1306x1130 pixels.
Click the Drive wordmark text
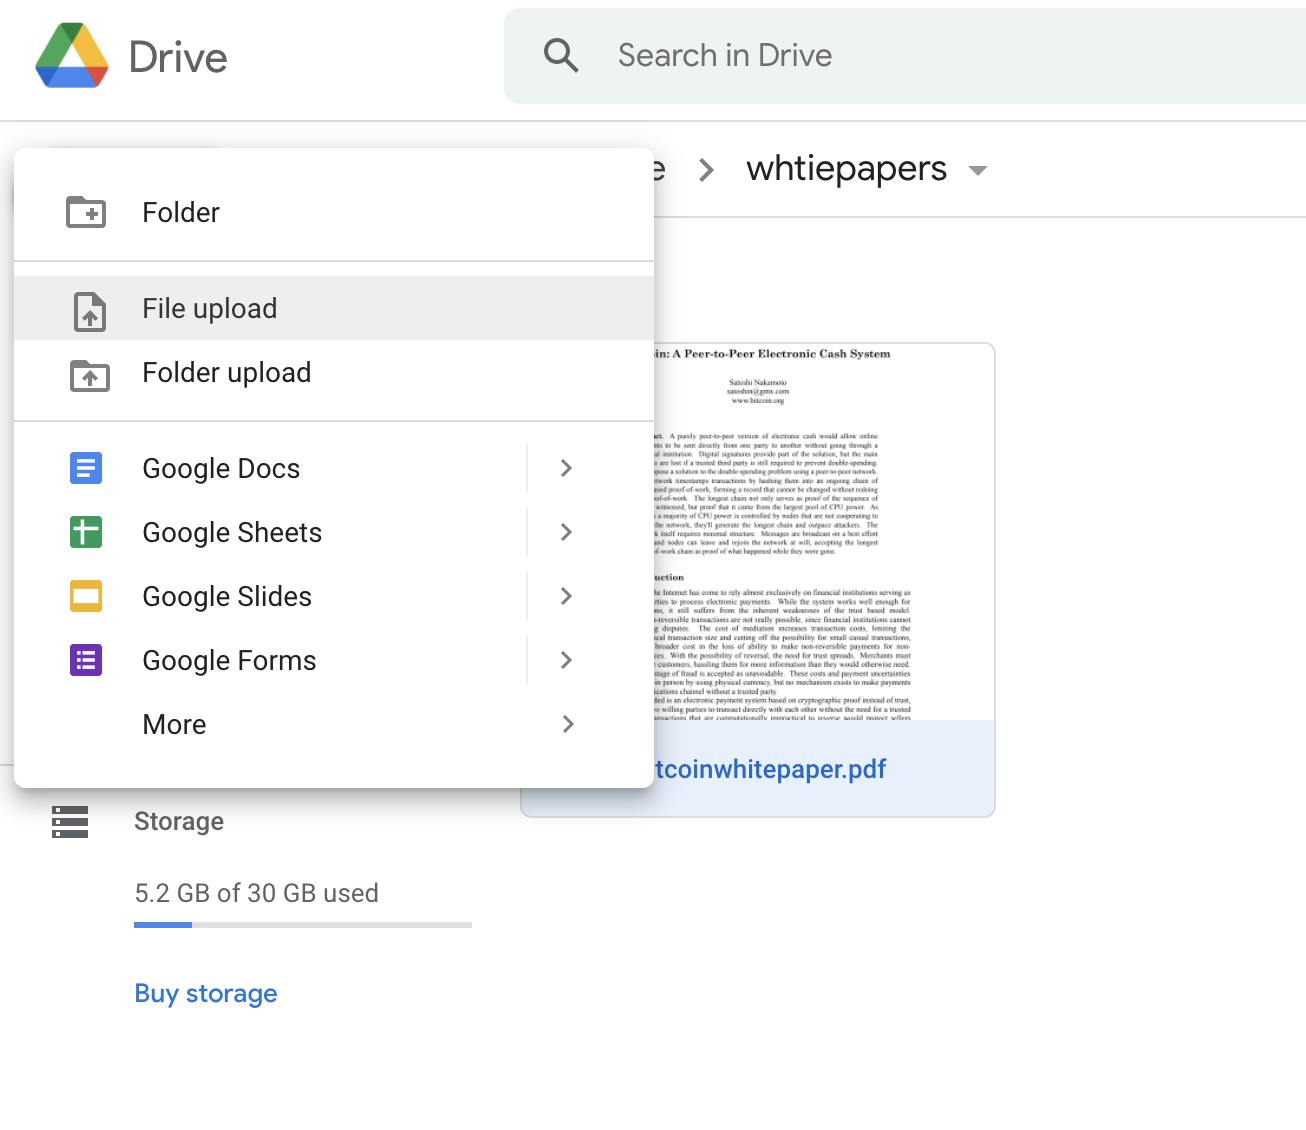click(178, 57)
